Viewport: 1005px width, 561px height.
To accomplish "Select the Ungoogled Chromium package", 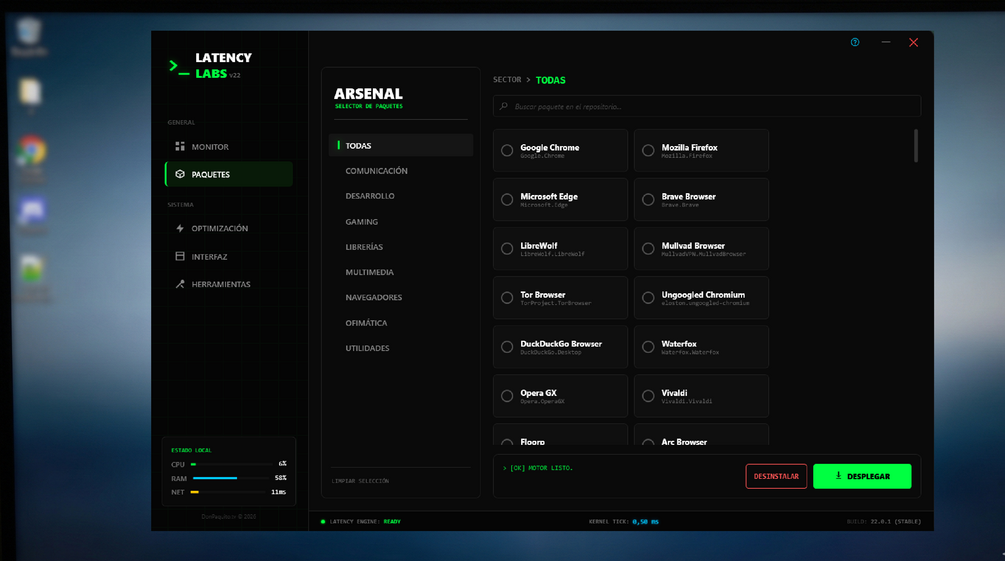I will (701, 297).
